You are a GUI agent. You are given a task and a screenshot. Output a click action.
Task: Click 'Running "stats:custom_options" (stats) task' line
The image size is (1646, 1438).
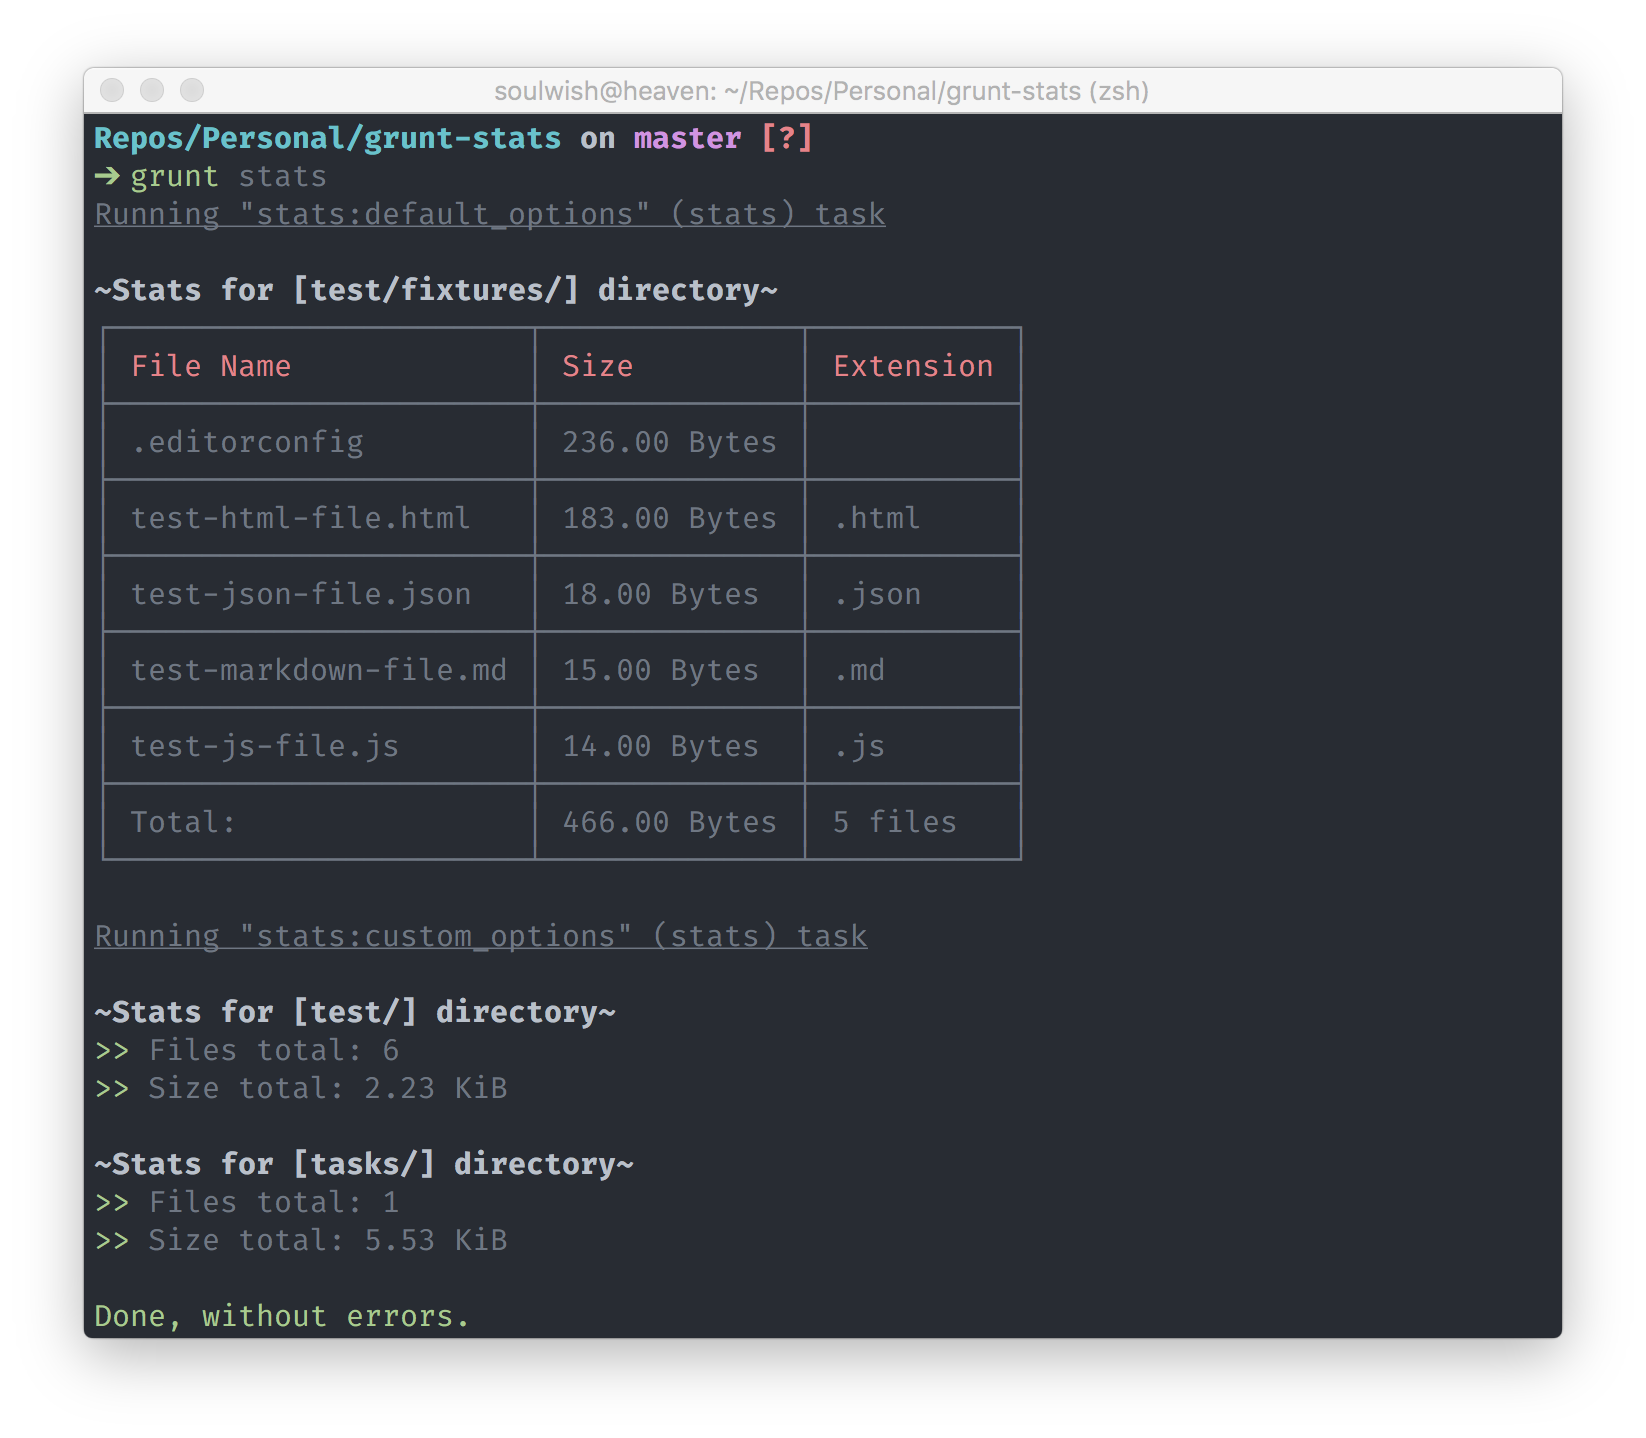click(x=481, y=936)
